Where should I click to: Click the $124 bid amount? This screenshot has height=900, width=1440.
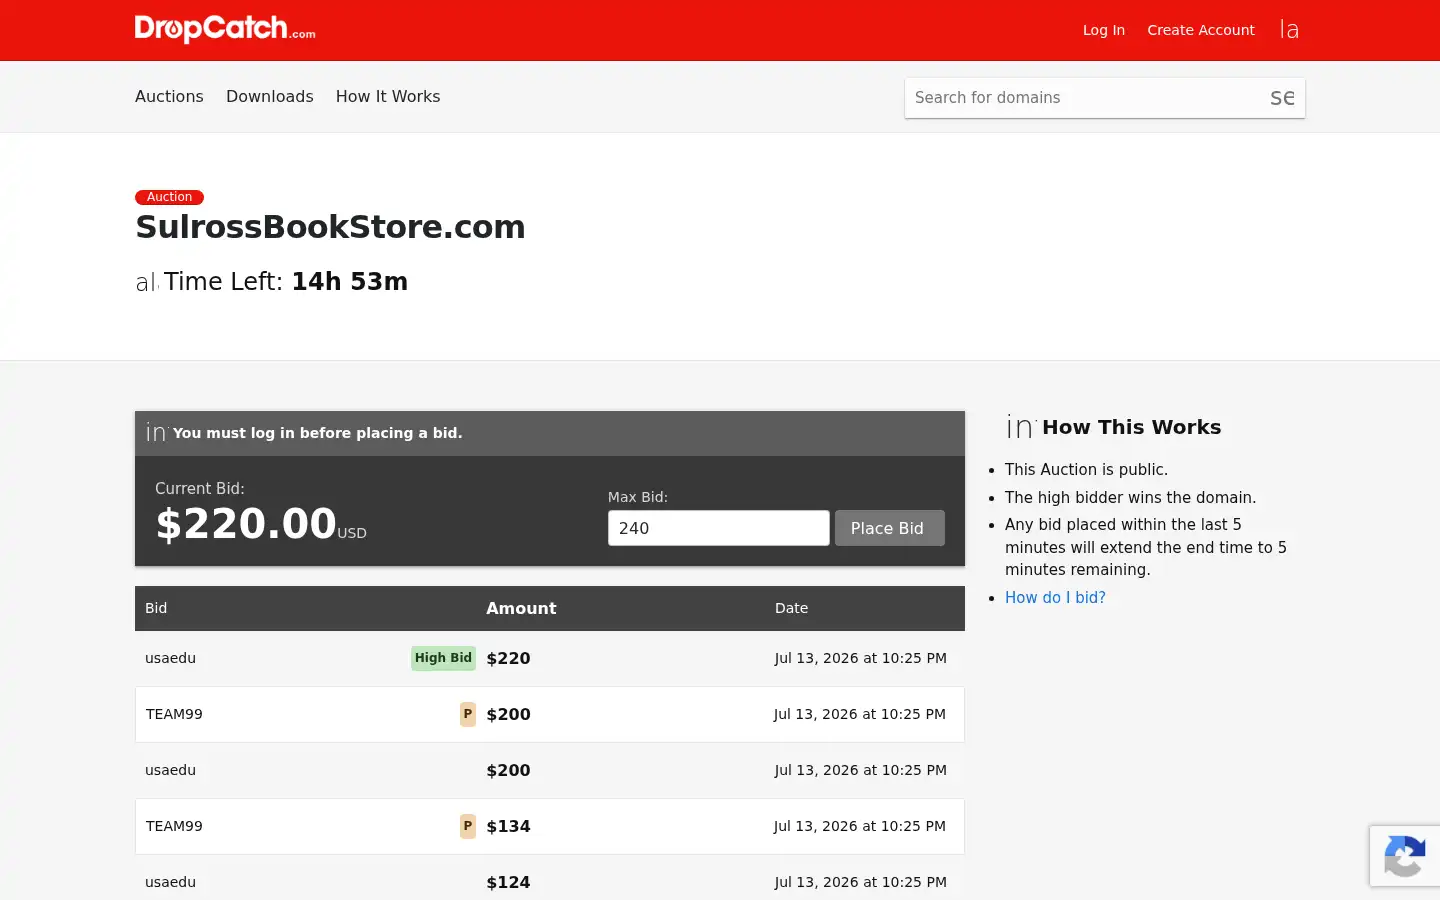[508, 882]
